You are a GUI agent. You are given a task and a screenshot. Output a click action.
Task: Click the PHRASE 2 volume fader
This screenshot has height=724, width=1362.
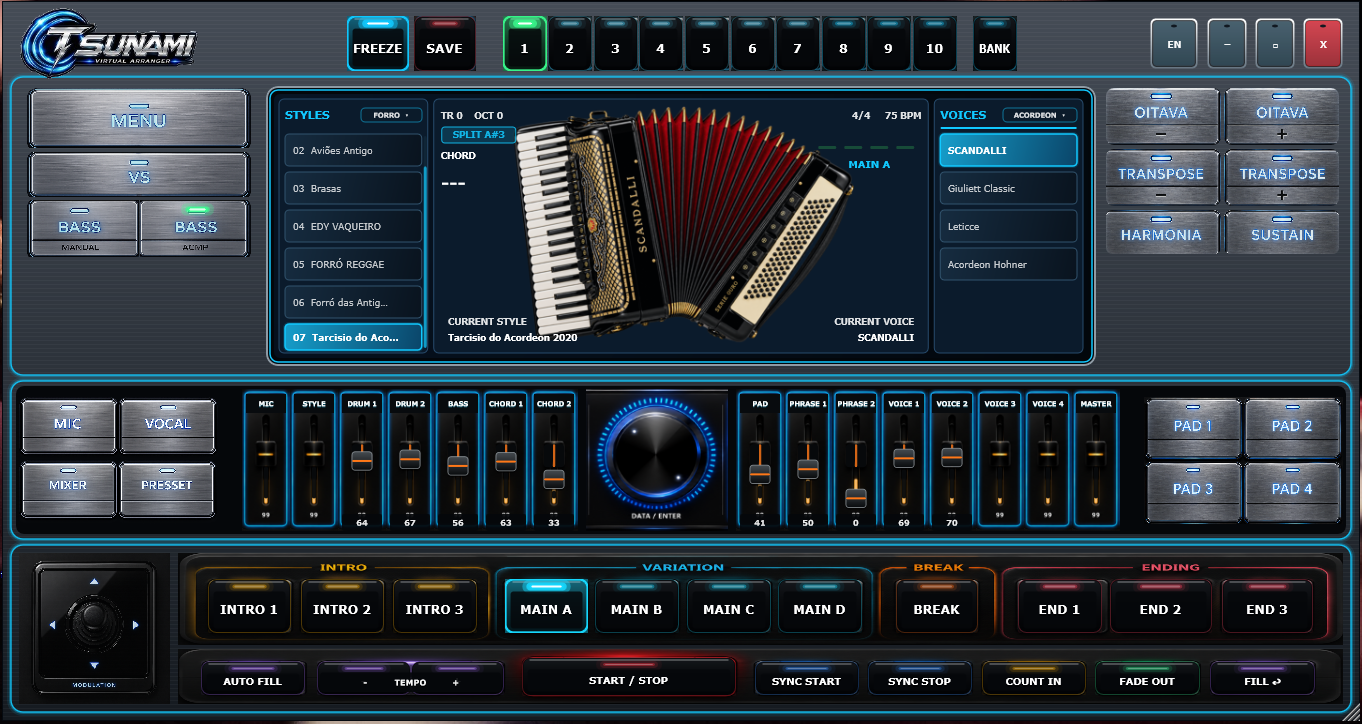tap(855, 497)
